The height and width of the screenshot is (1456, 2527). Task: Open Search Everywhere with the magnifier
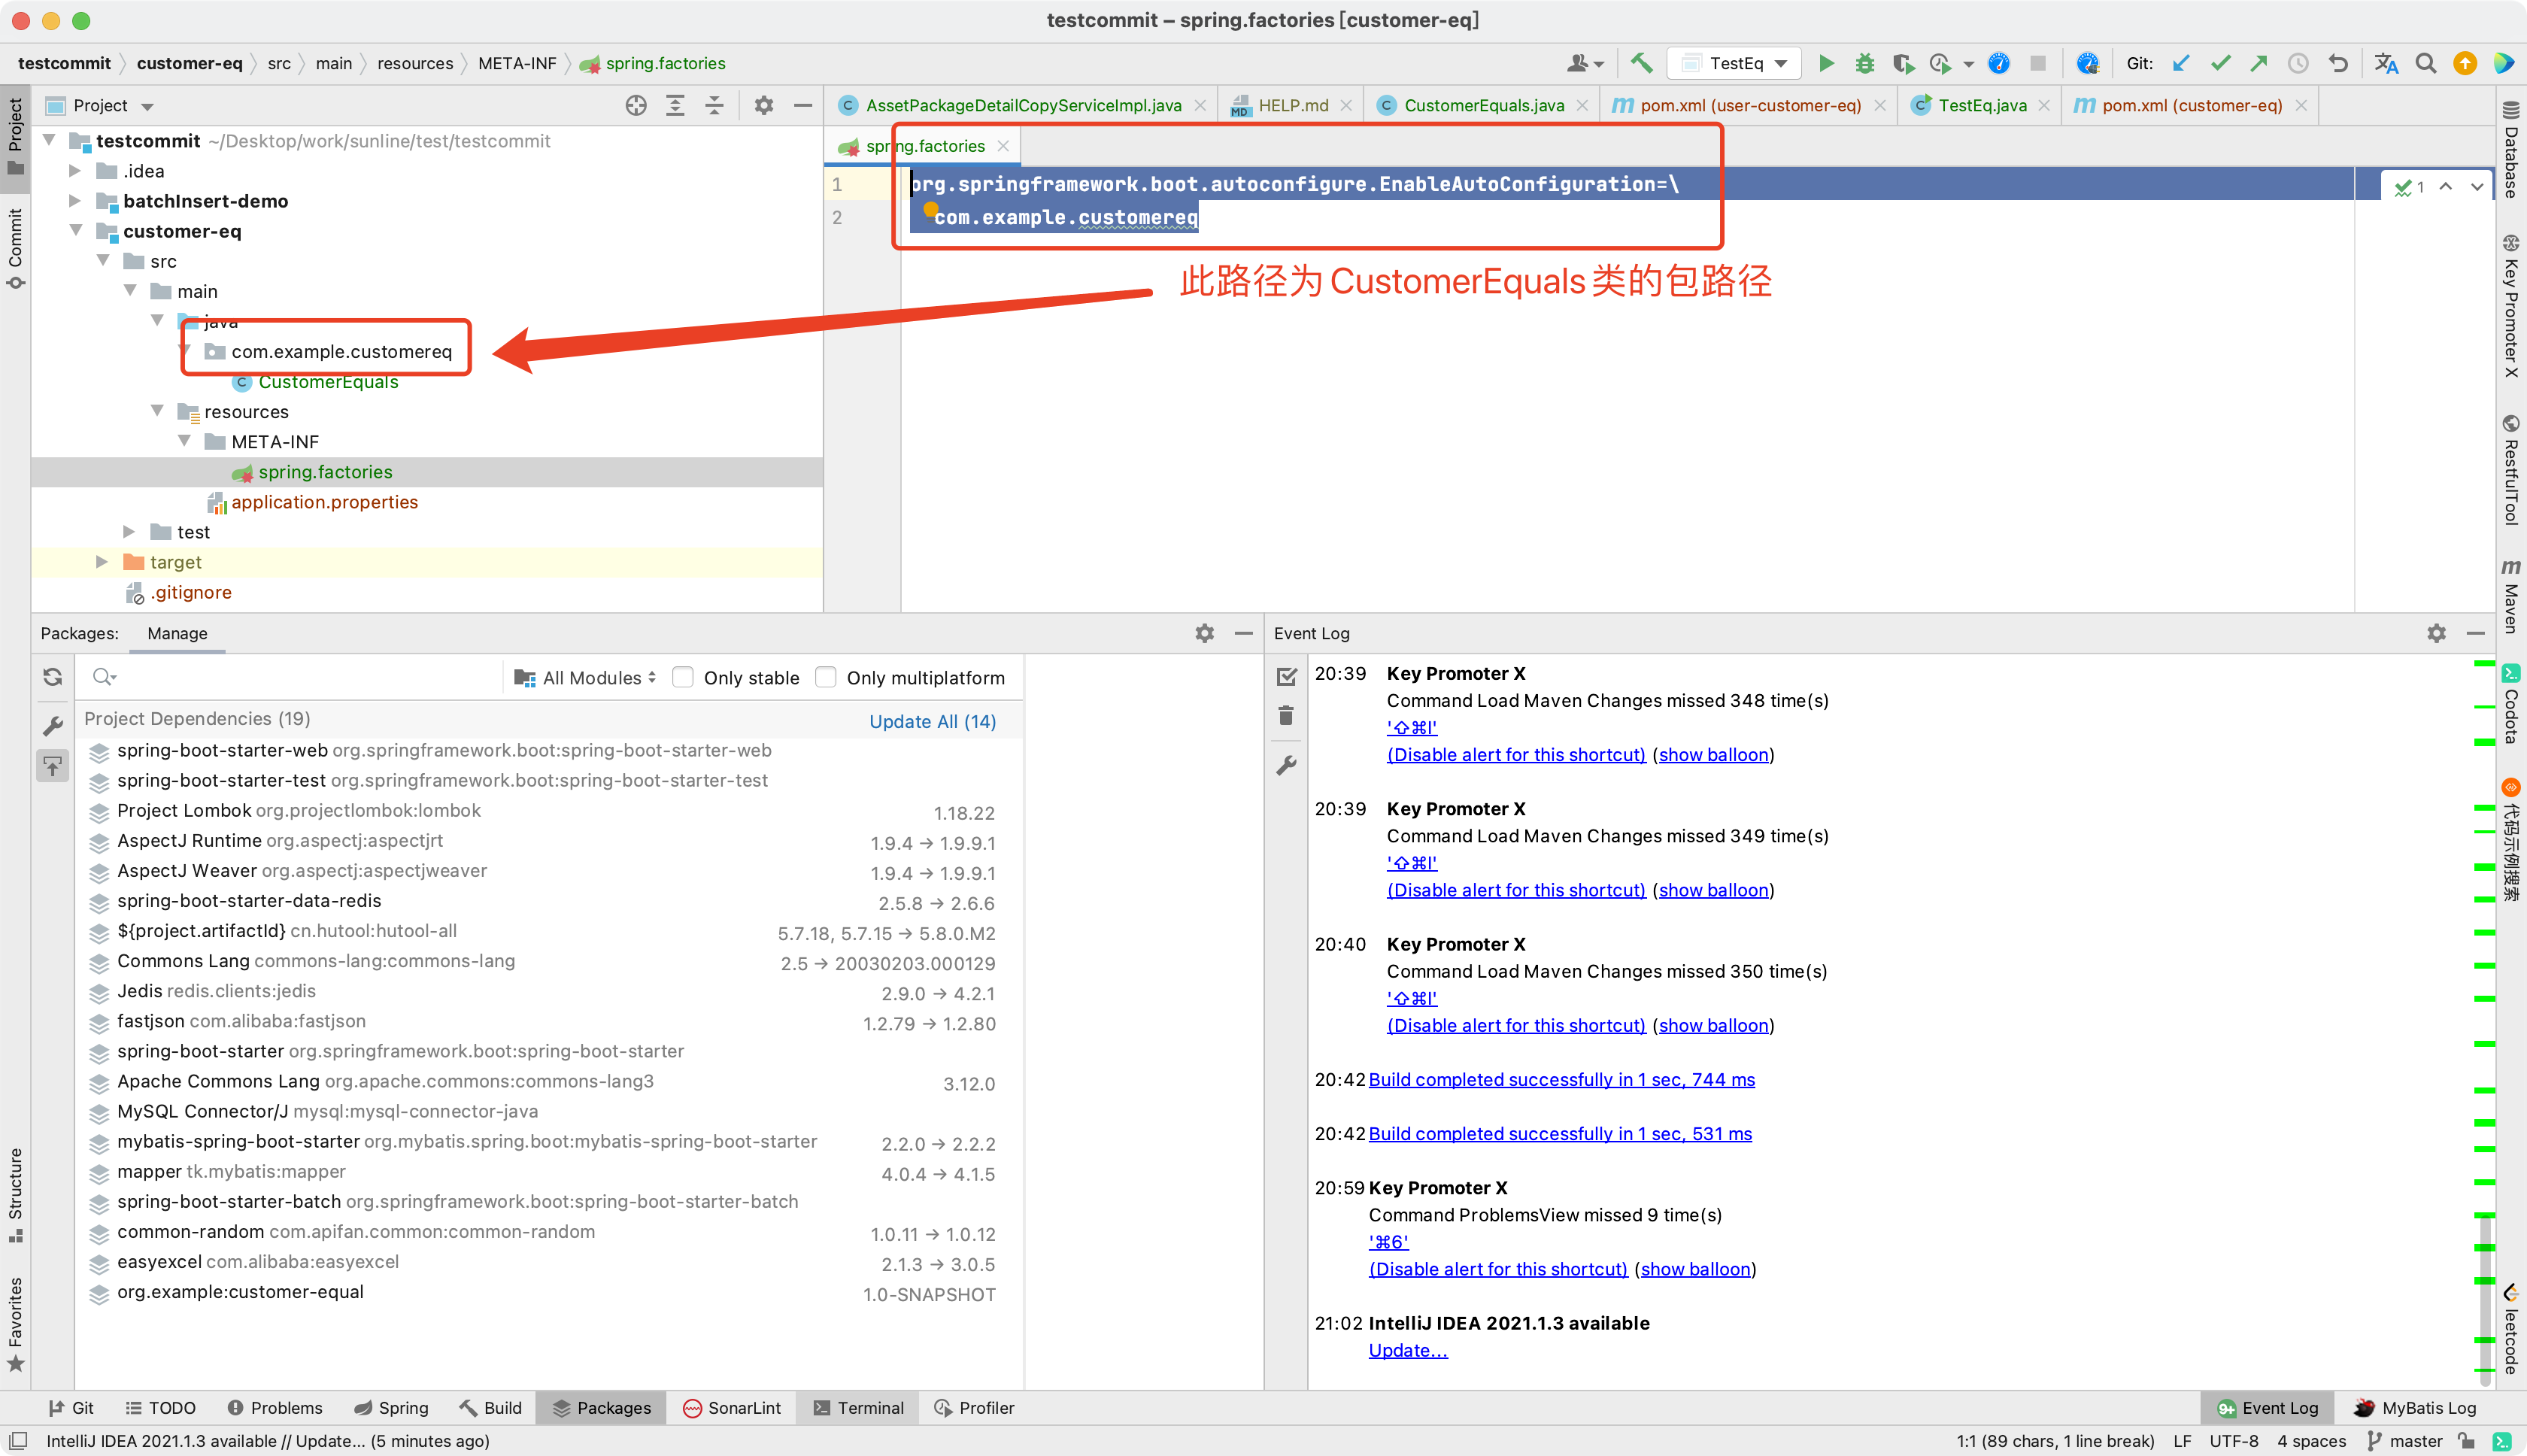[x=2426, y=63]
